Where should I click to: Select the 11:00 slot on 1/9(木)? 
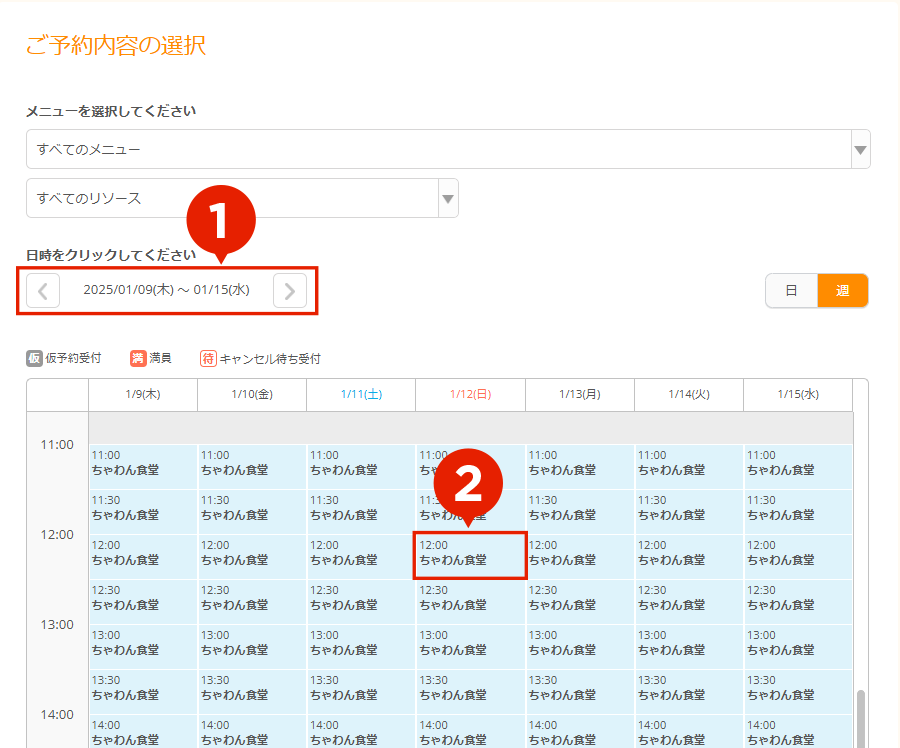pyautogui.click(x=143, y=465)
